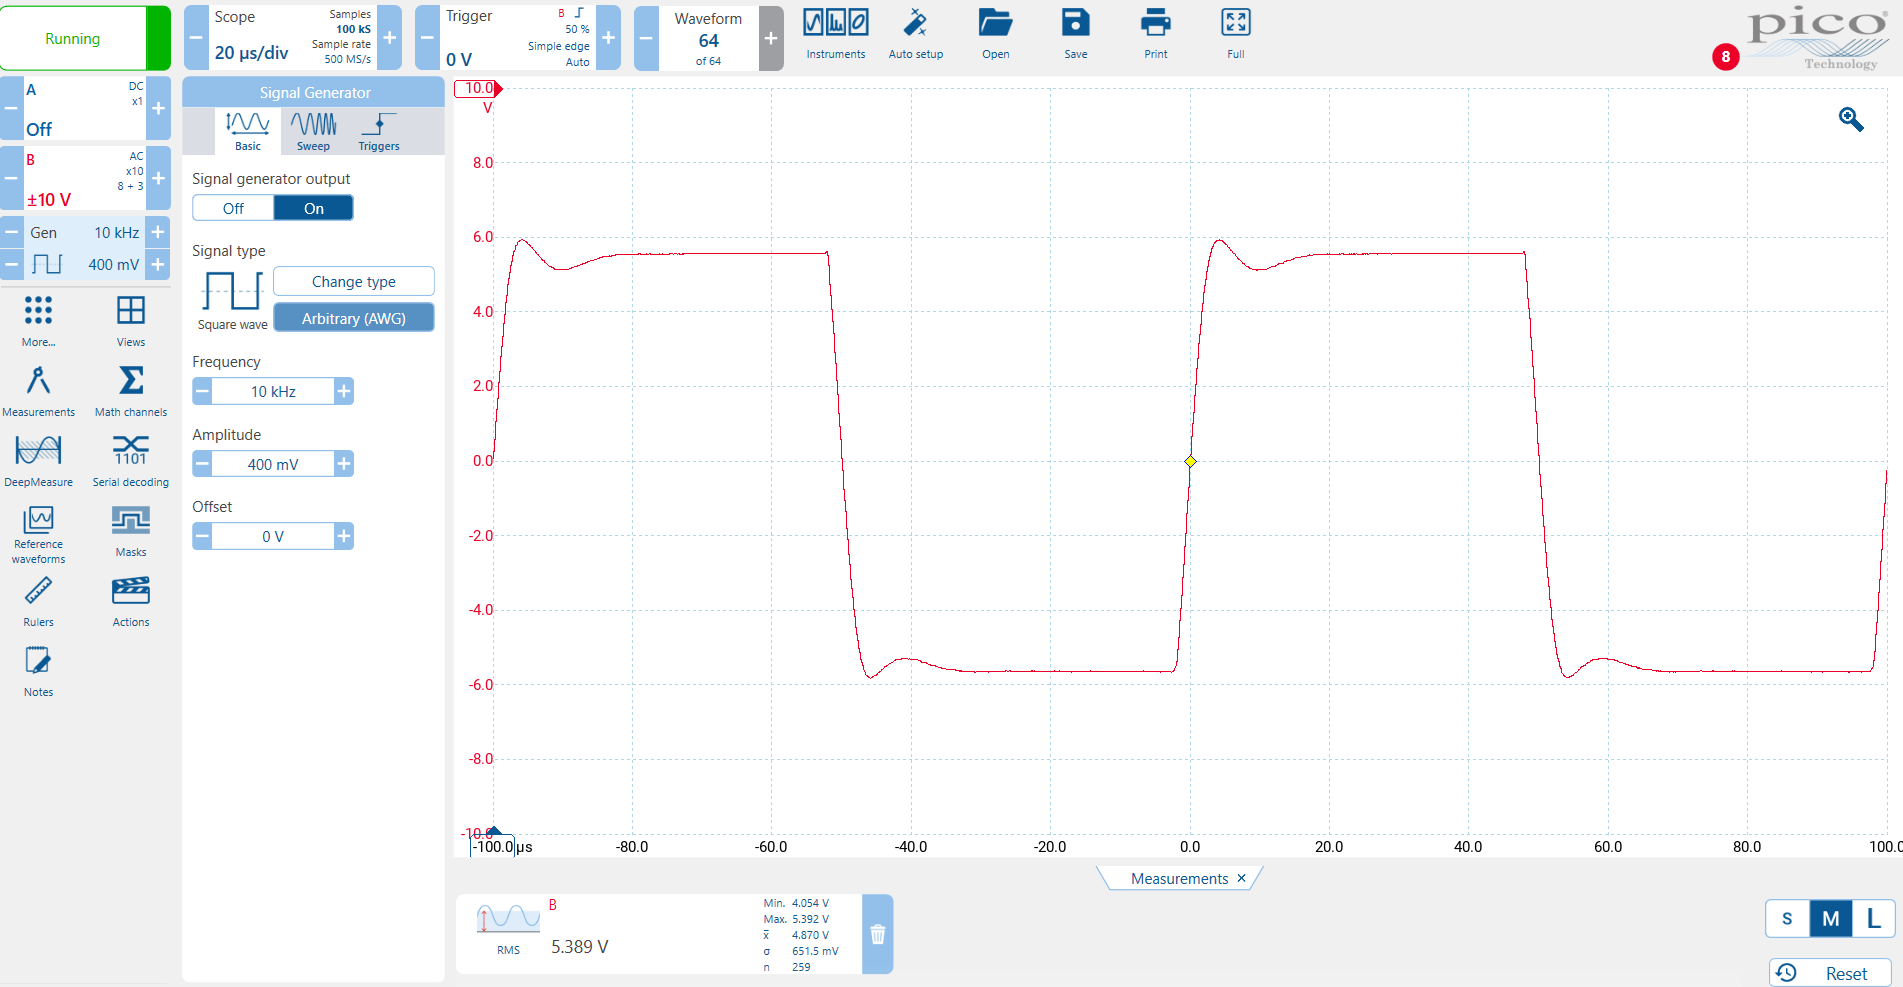Turn signal generator output On

click(314, 208)
